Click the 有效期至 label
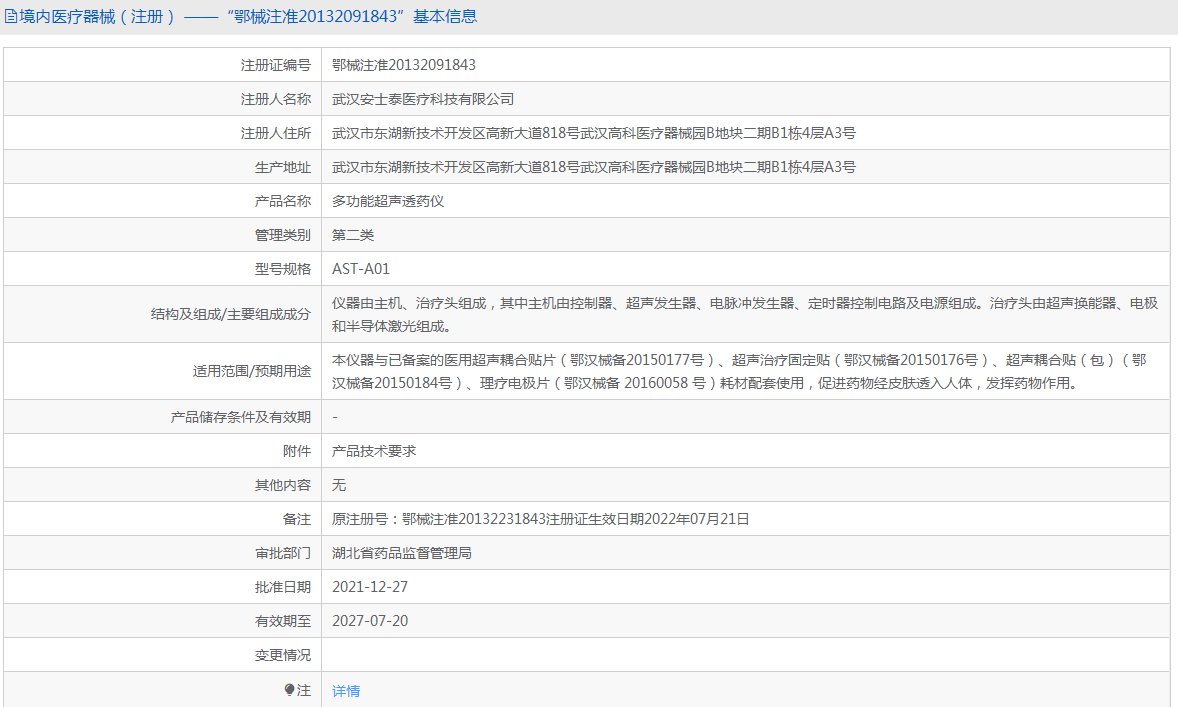 click(282, 621)
